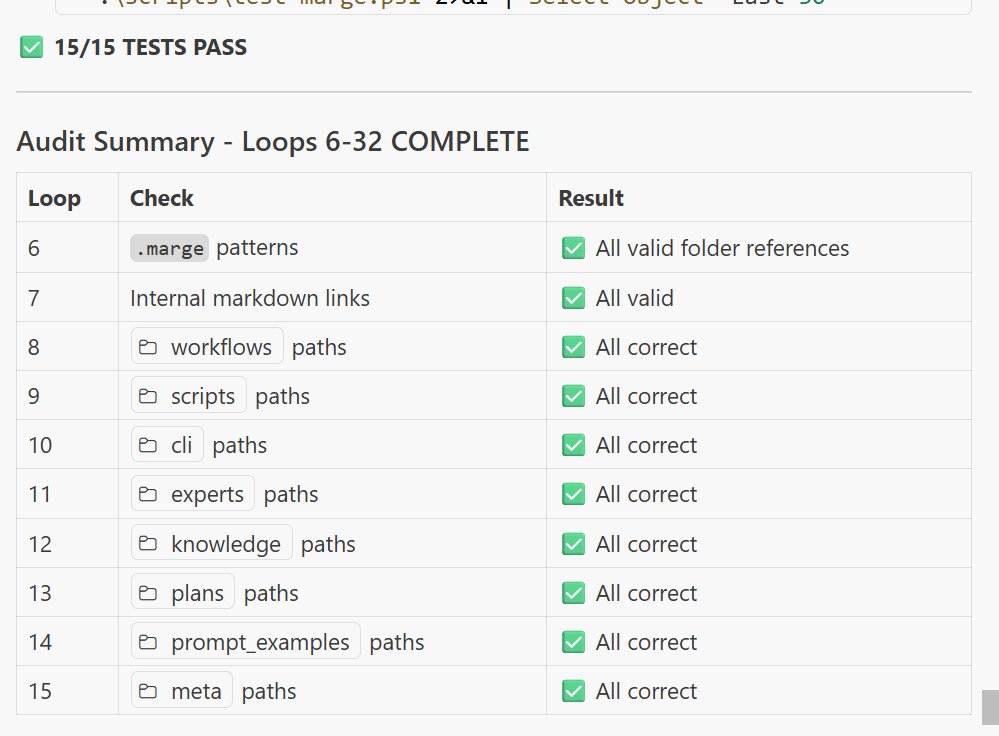Screen dimensions: 999x736
Task: Click checkmark emoji in loop 12 result
Action: [573, 544]
